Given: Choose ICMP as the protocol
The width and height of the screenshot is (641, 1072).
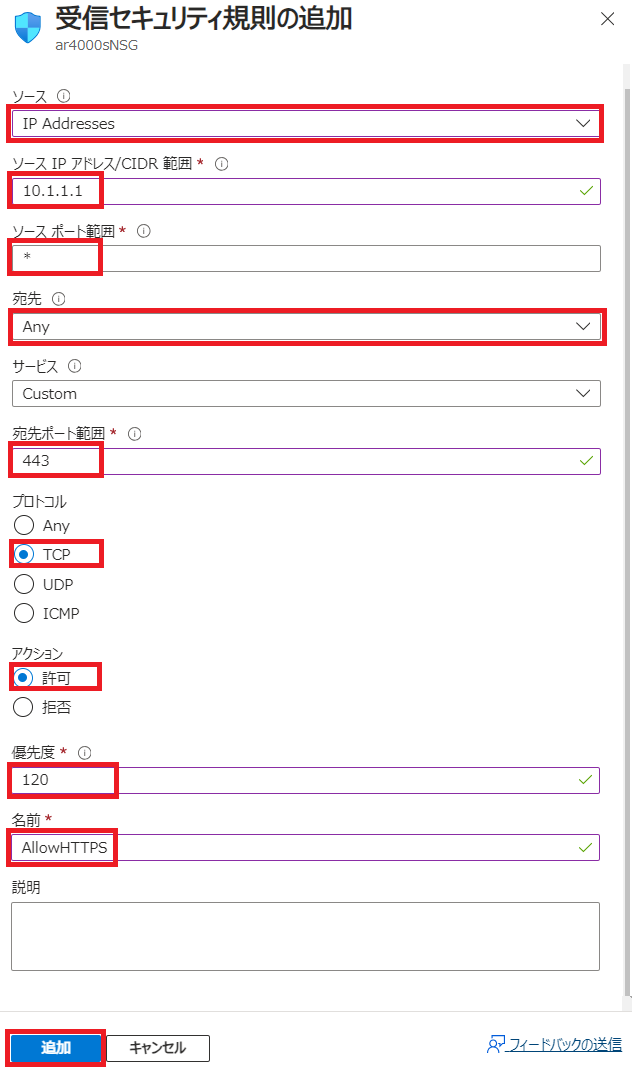Looking at the screenshot, I should [25, 613].
